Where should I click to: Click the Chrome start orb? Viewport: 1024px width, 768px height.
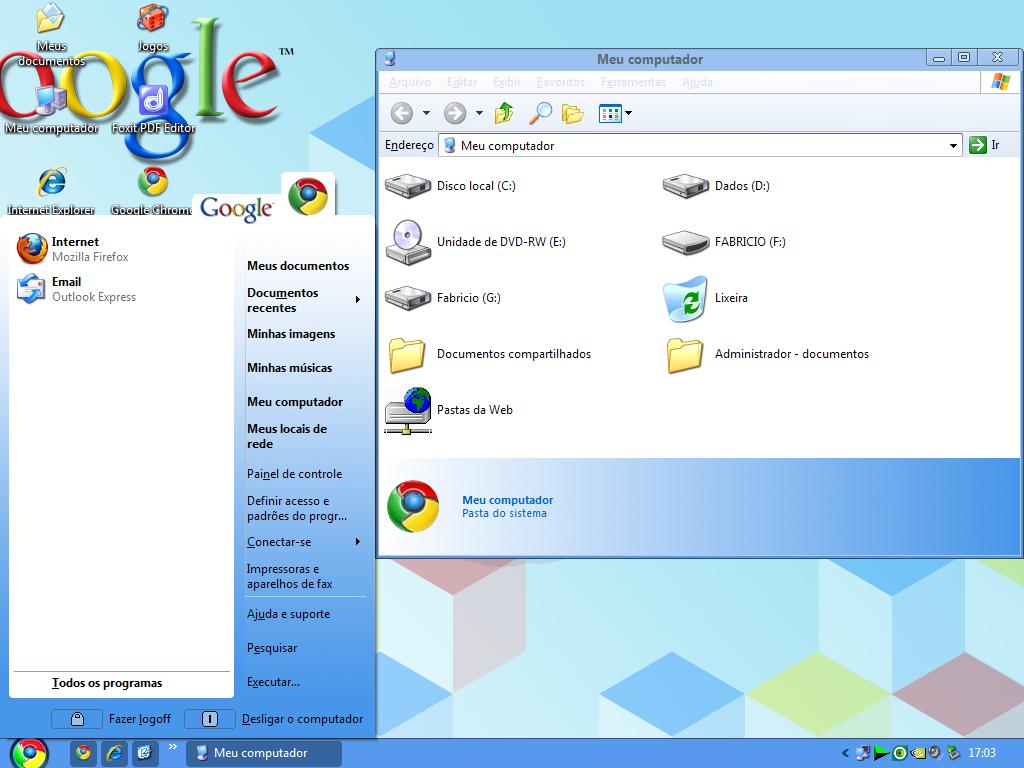tap(29, 753)
